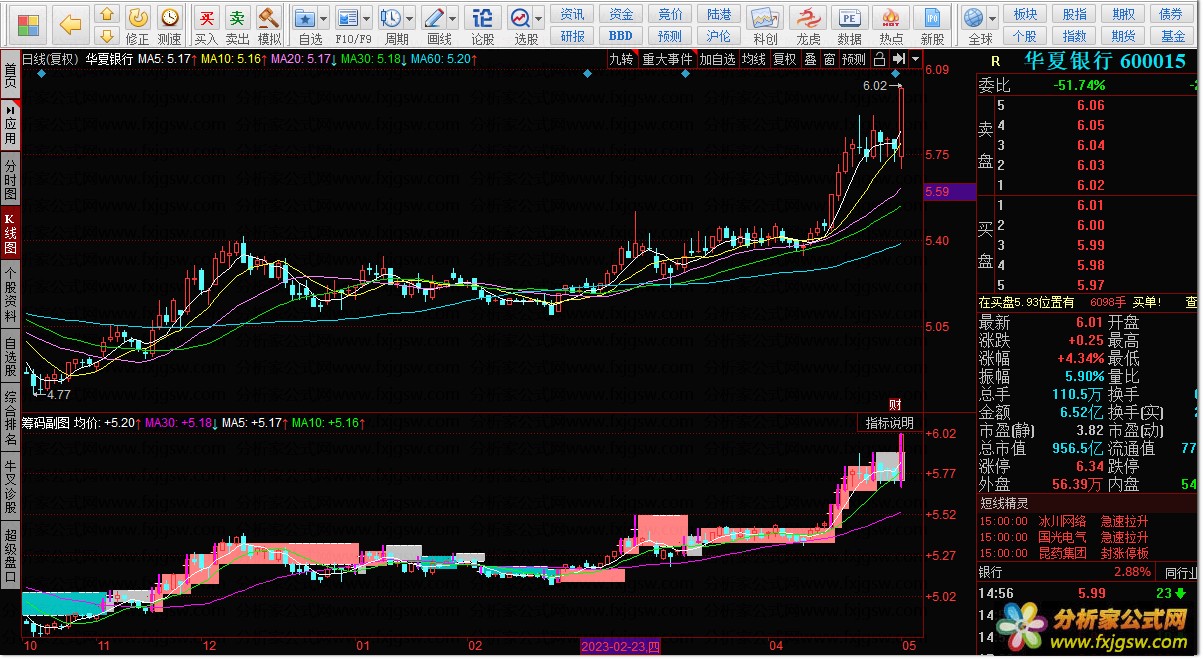Screen dimensions: 1204x659
Task: Click the jump-to-end arrow icon in chart bar
Action: click(x=899, y=59)
